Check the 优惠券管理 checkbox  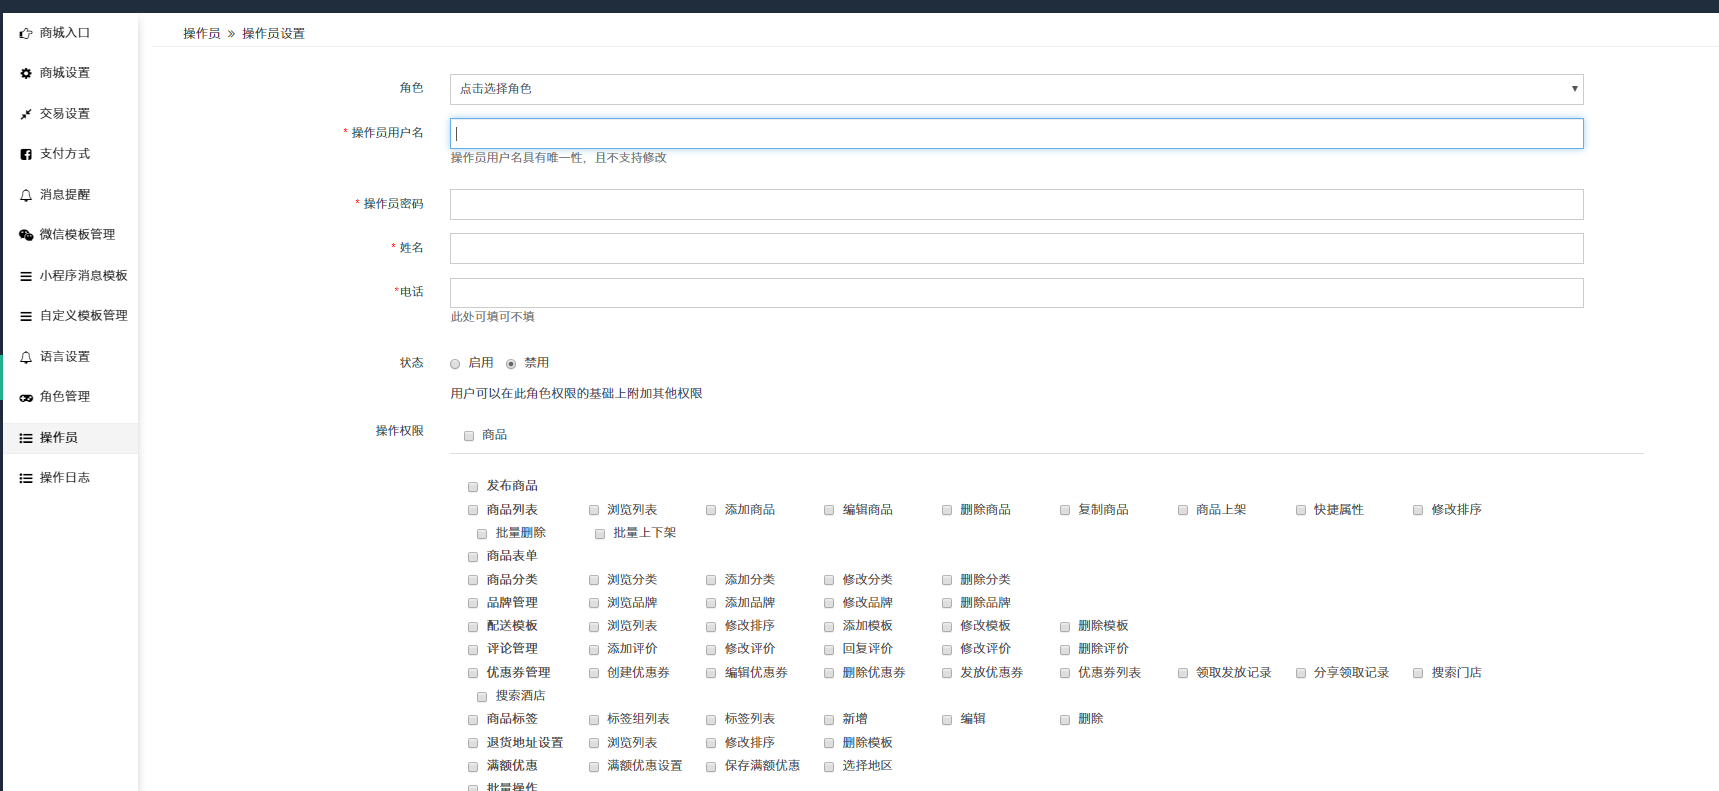click(x=473, y=674)
